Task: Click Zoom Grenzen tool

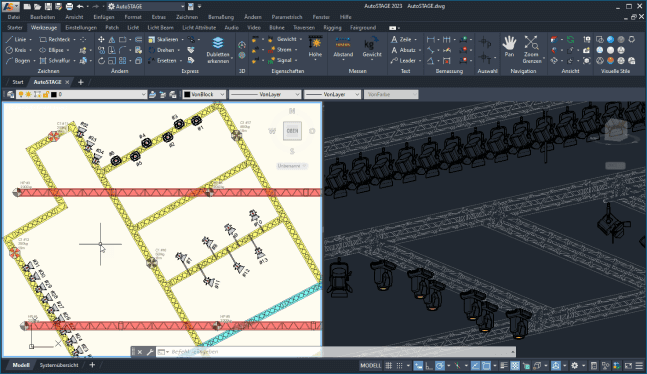Action: (x=531, y=50)
